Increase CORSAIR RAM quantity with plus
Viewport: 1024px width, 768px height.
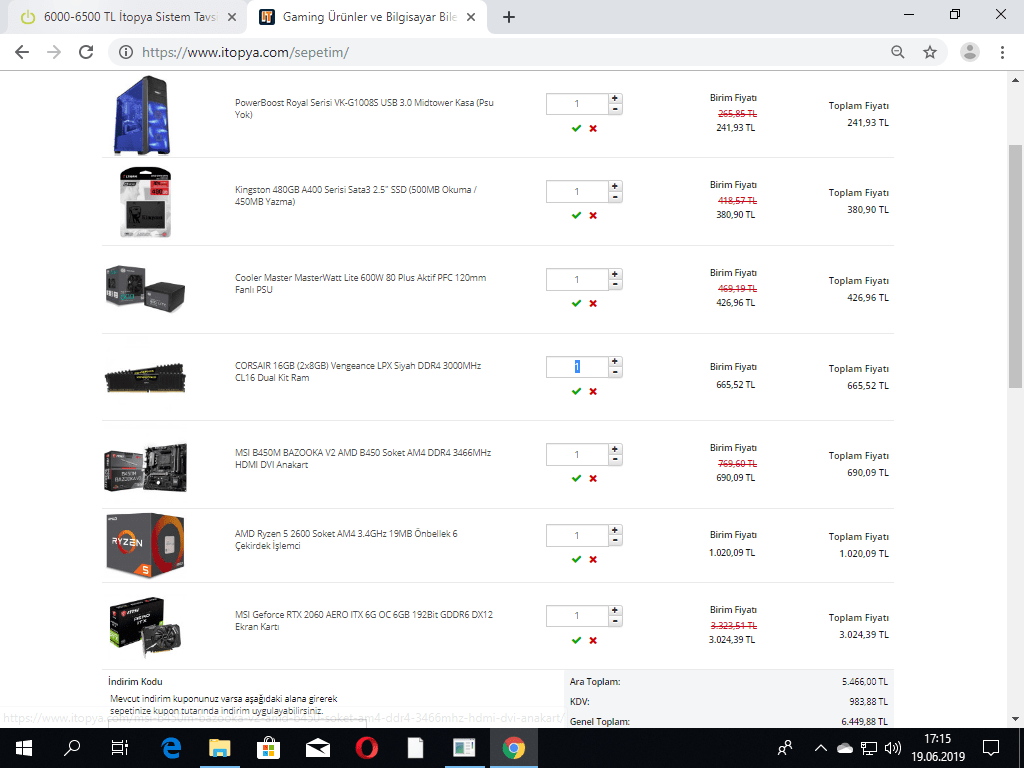coord(615,361)
